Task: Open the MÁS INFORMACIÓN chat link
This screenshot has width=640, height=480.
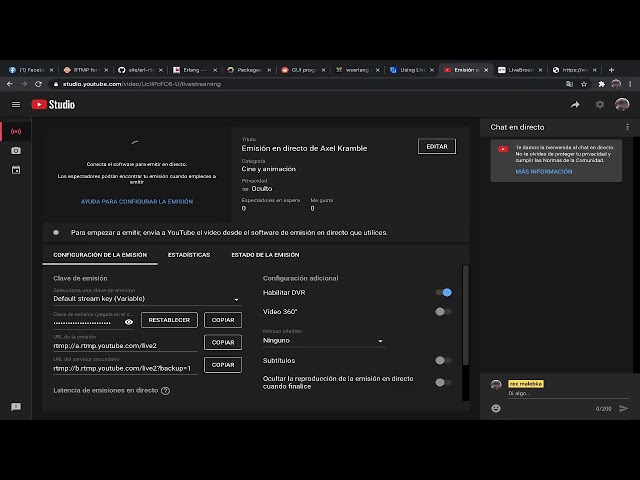Action: [544, 172]
